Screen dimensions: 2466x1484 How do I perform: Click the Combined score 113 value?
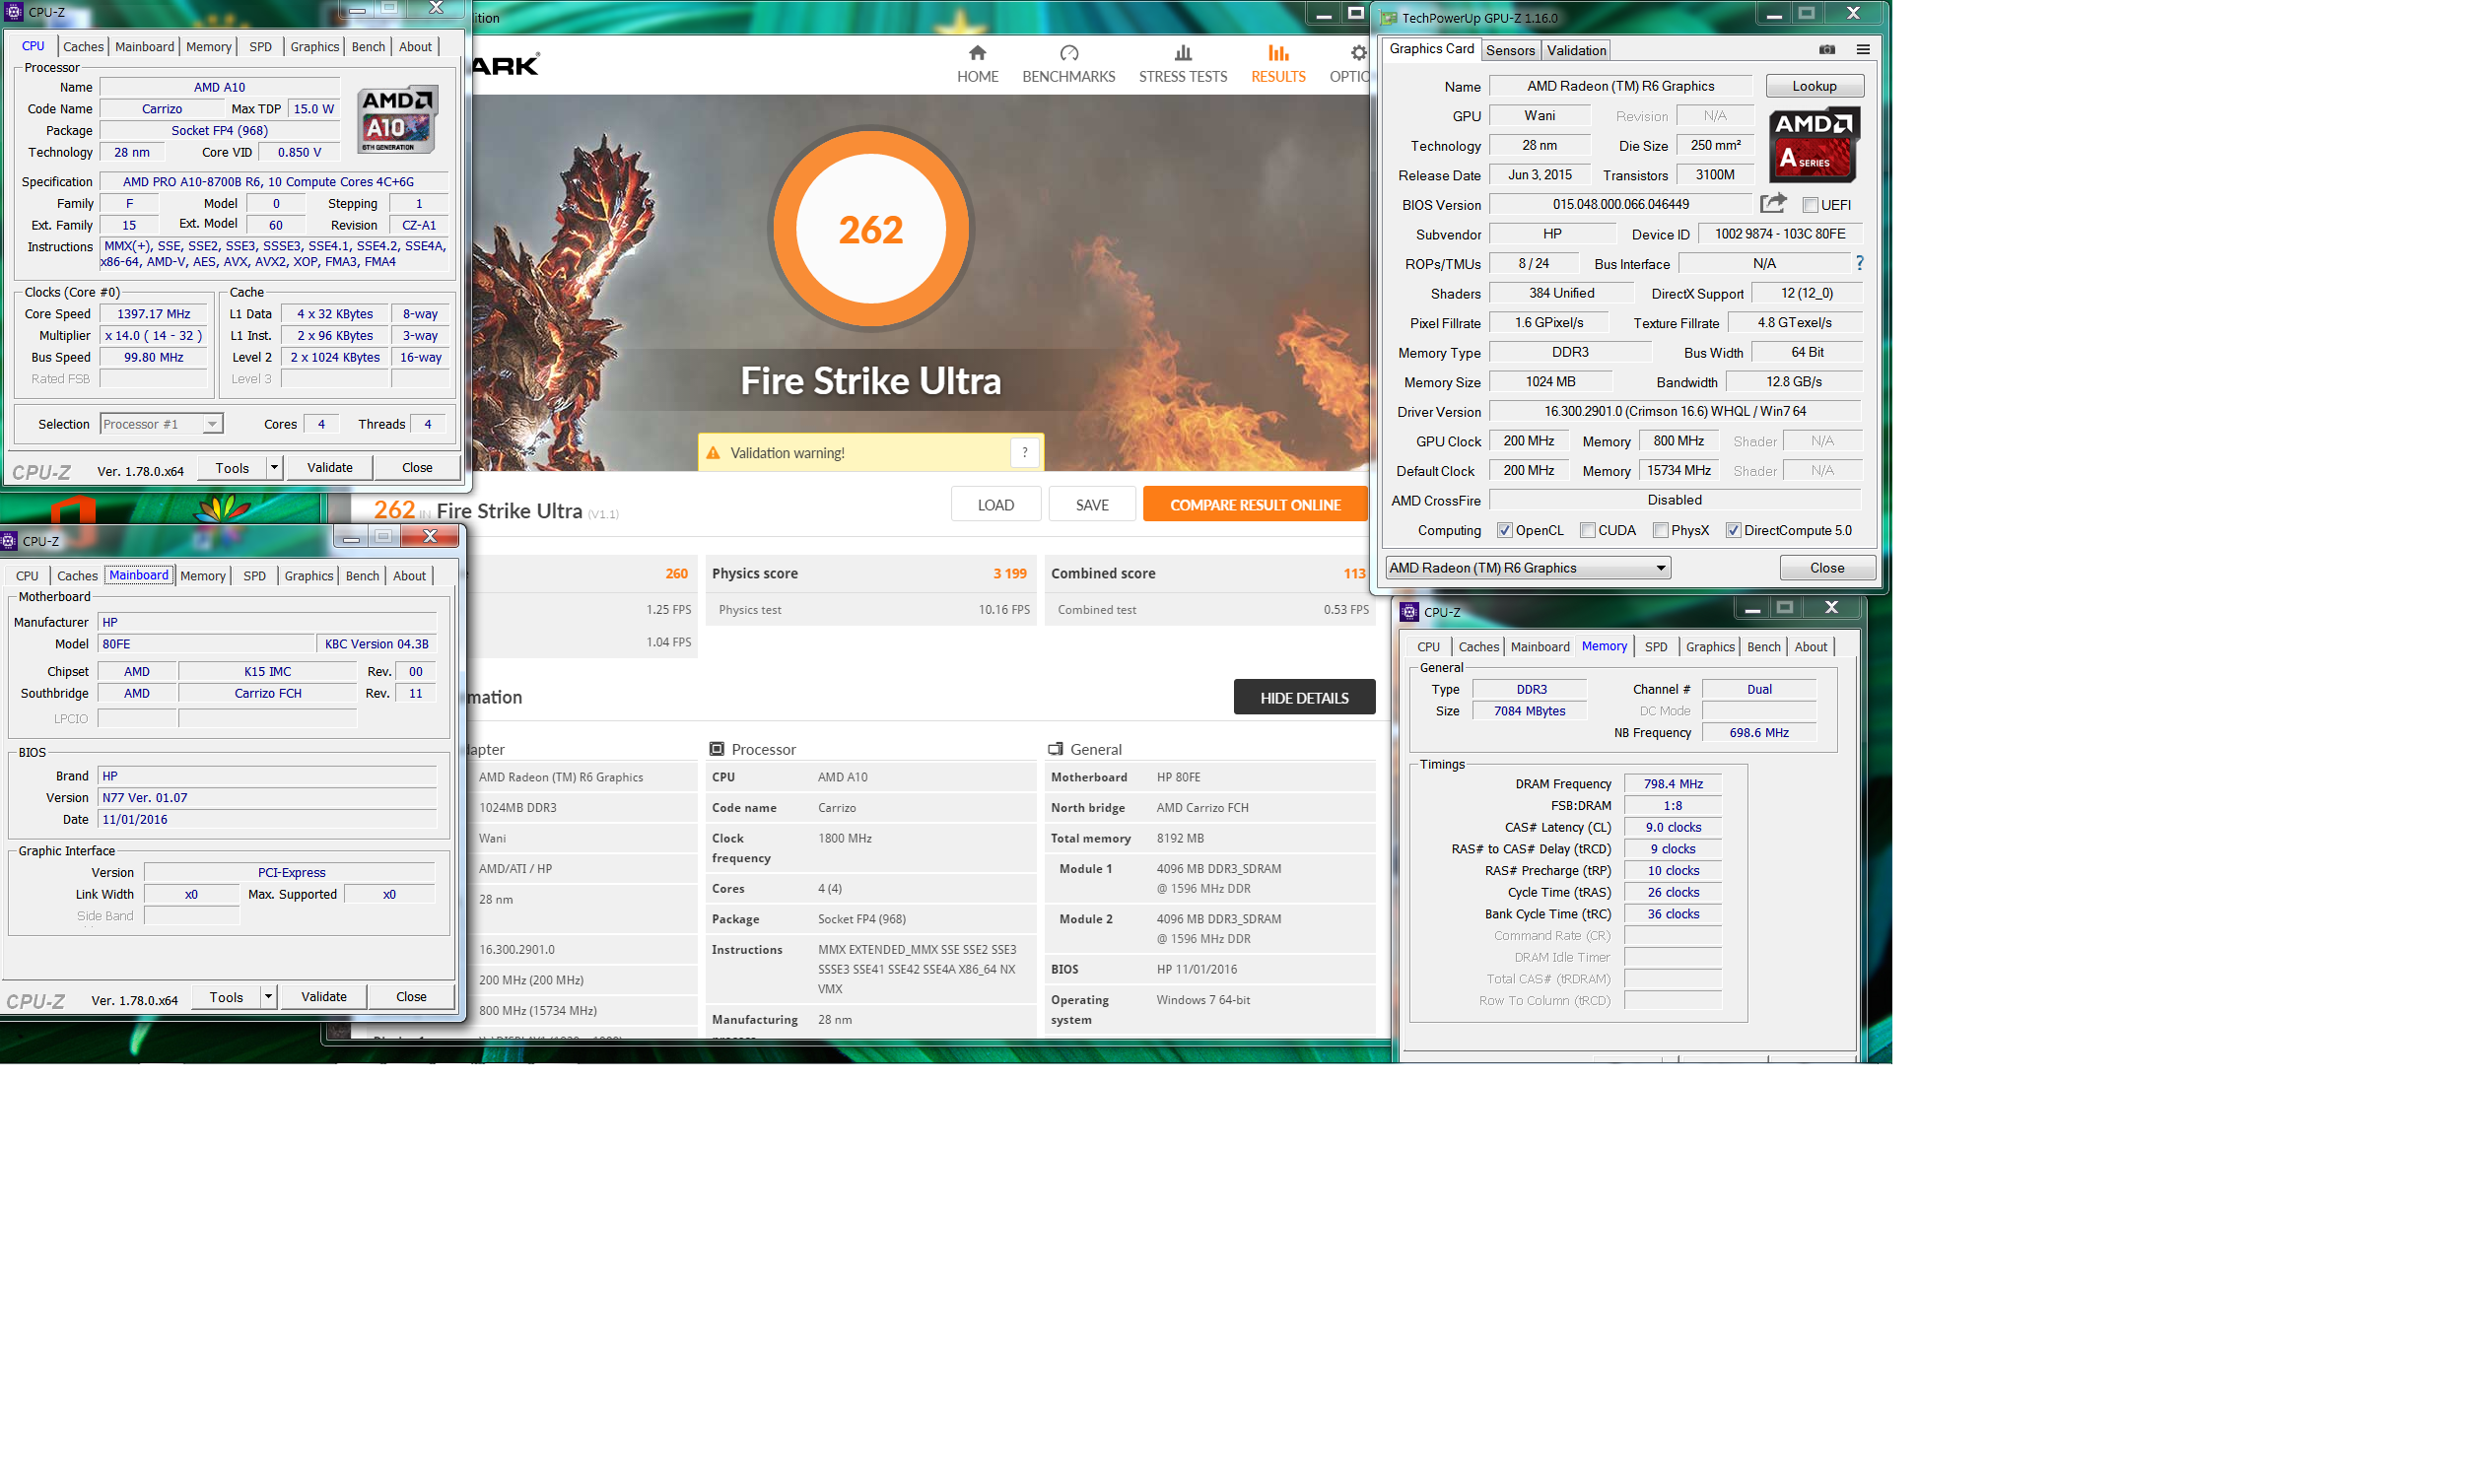[x=1354, y=573]
